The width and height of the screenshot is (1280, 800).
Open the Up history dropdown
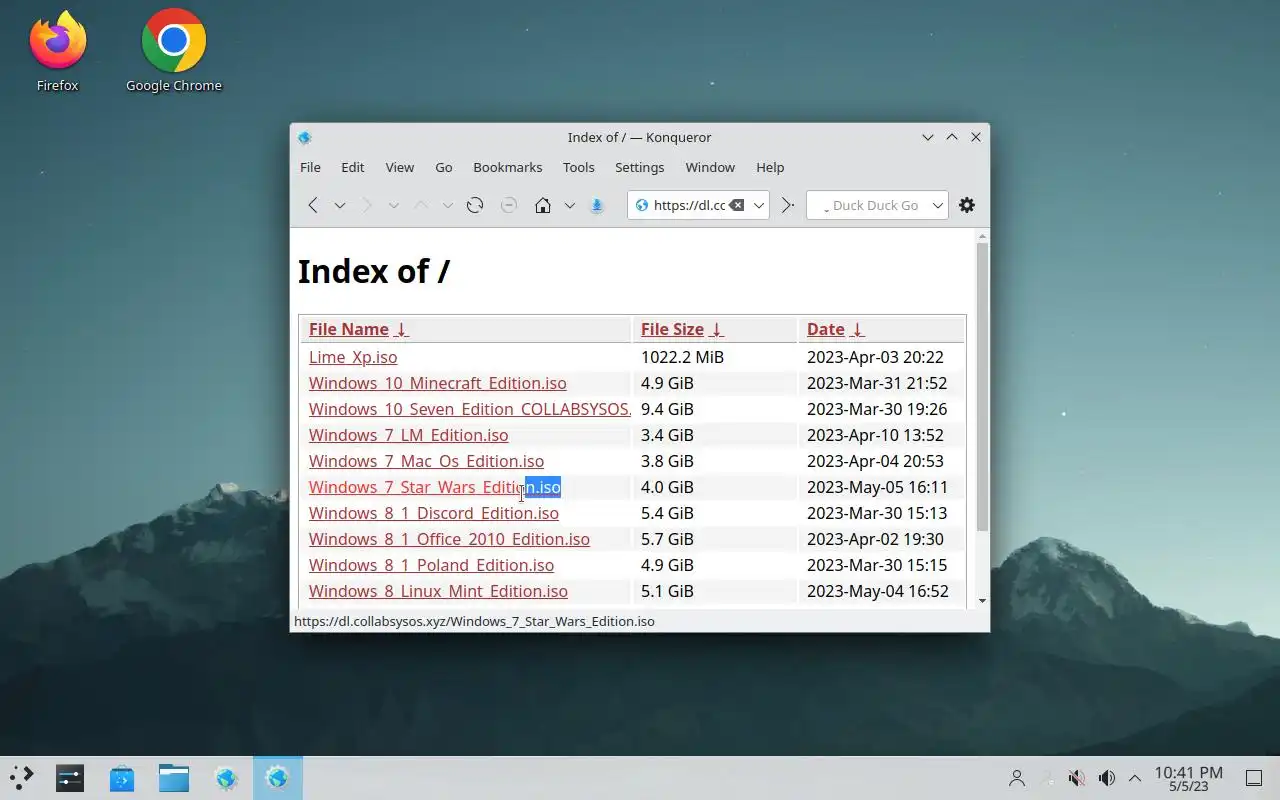click(x=448, y=205)
